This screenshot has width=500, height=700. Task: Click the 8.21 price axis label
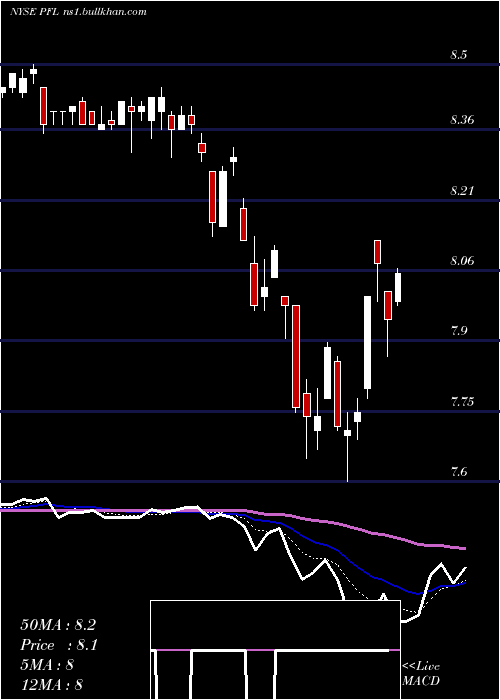[462, 191]
